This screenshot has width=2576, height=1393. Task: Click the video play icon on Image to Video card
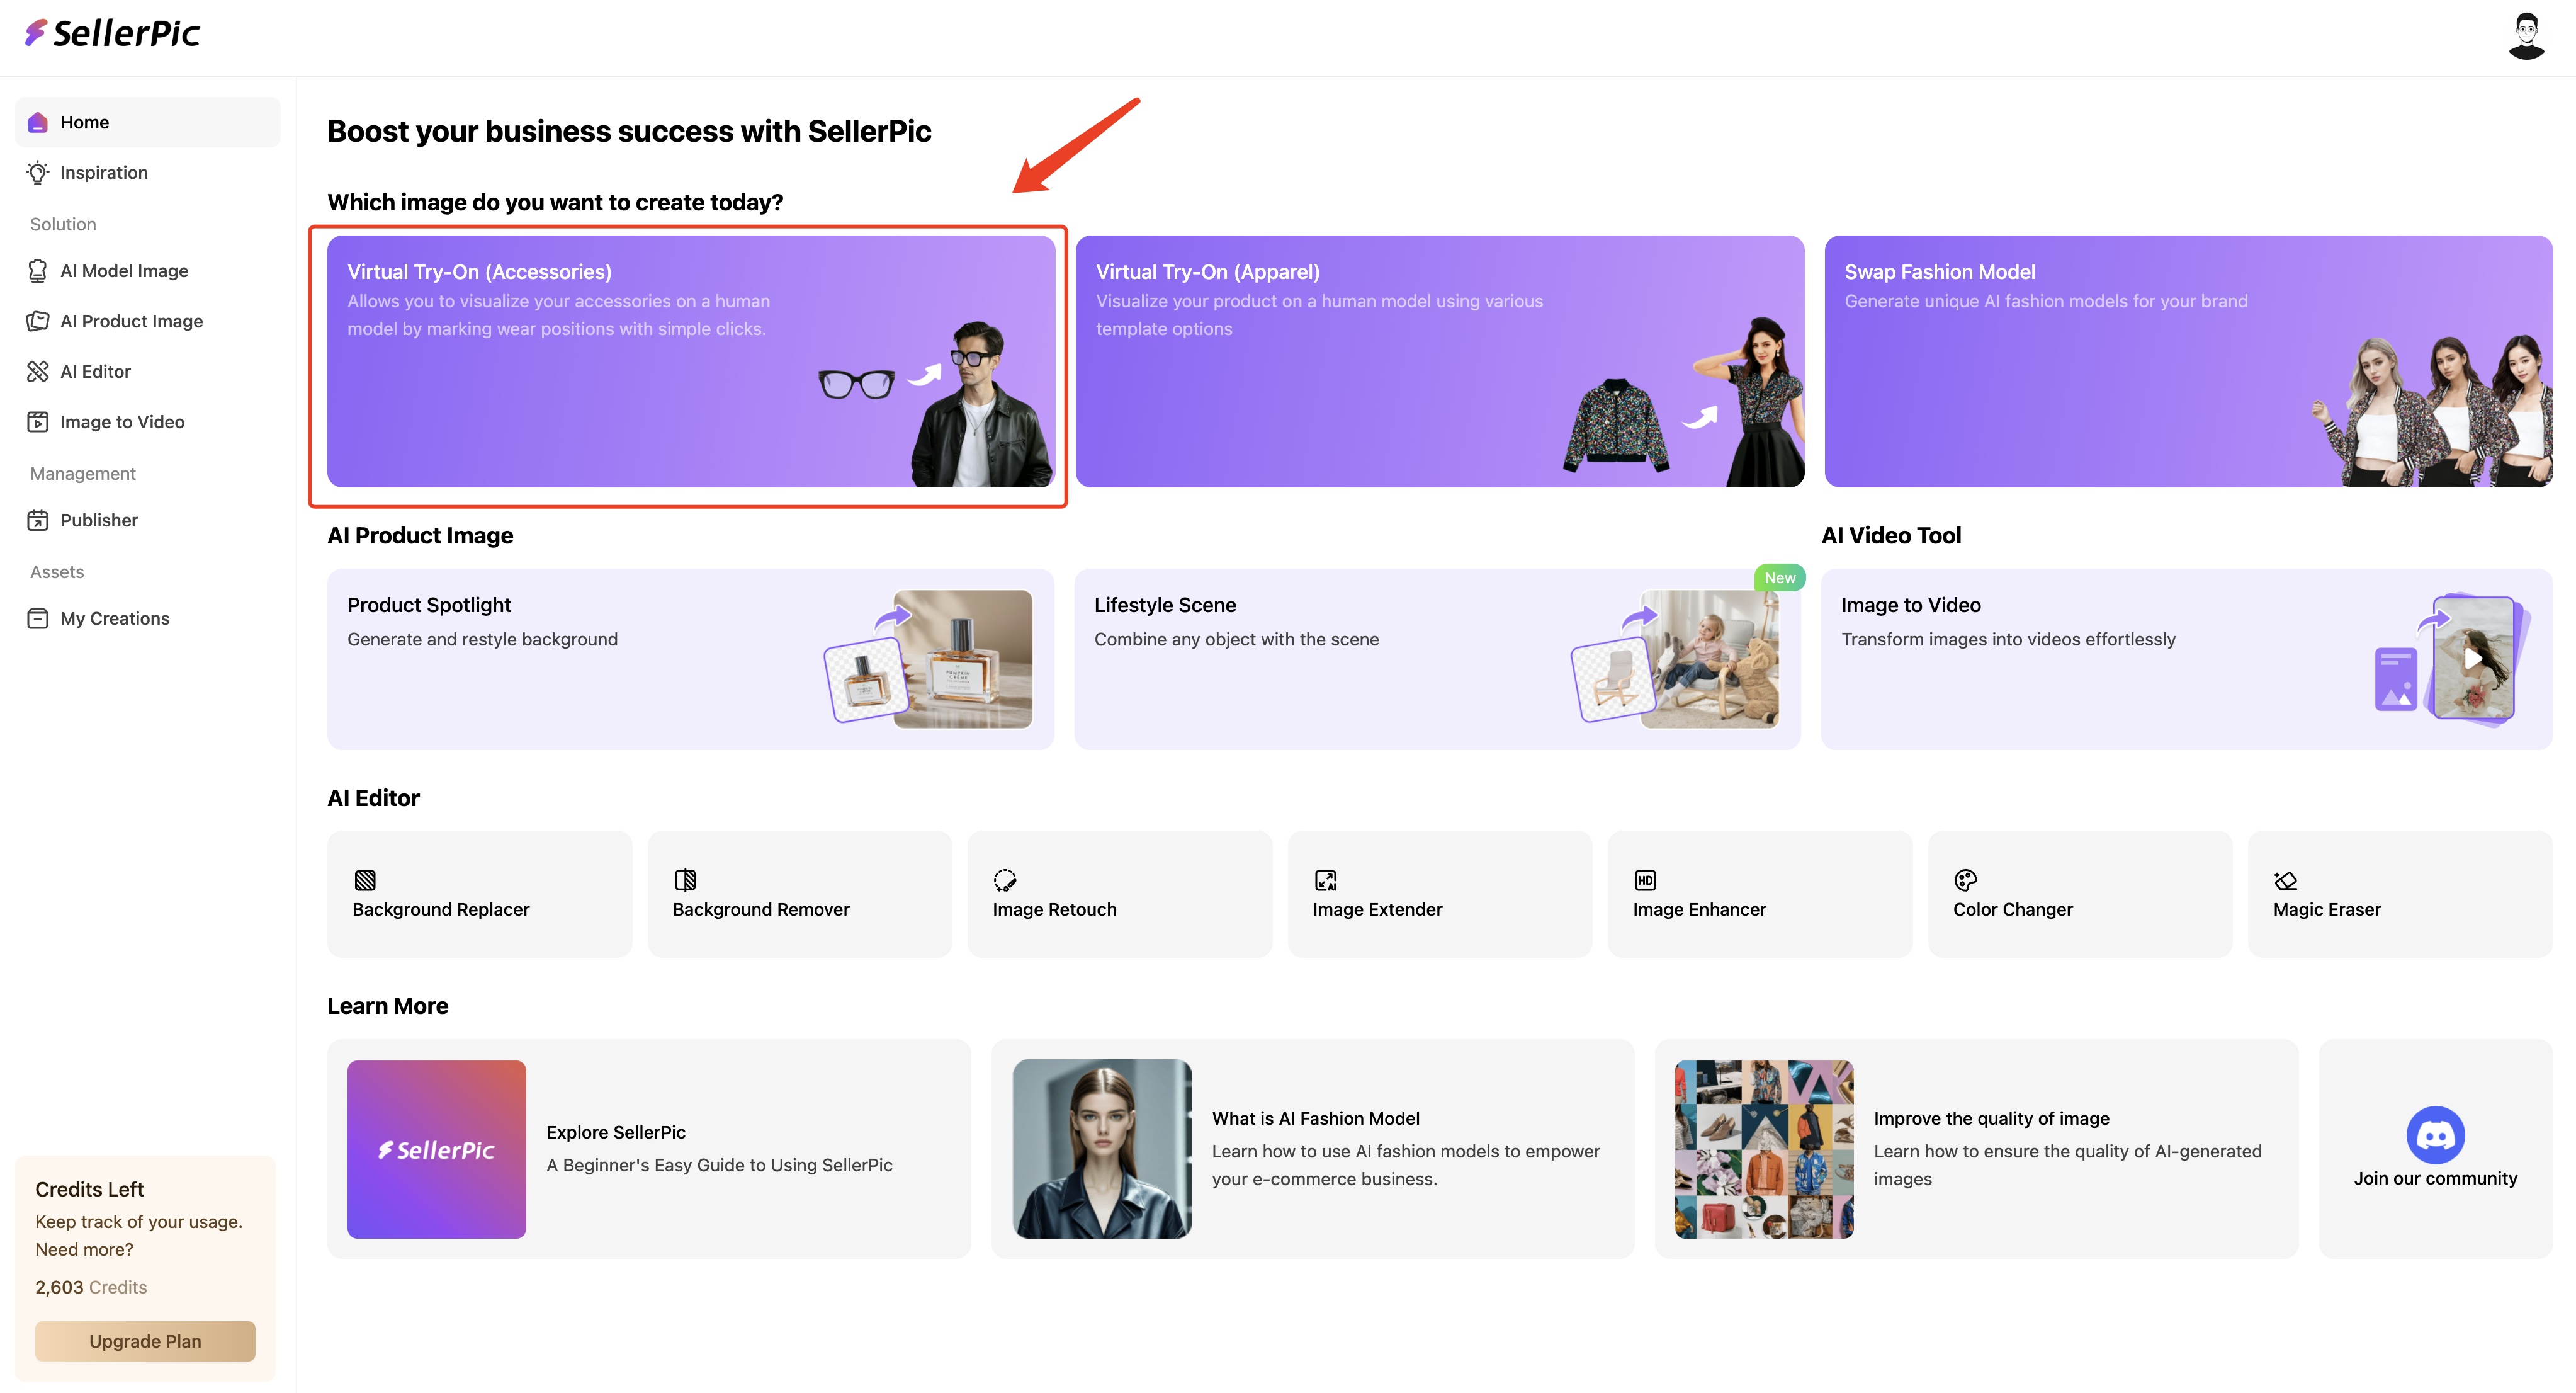pyautogui.click(x=2473, y=659)
